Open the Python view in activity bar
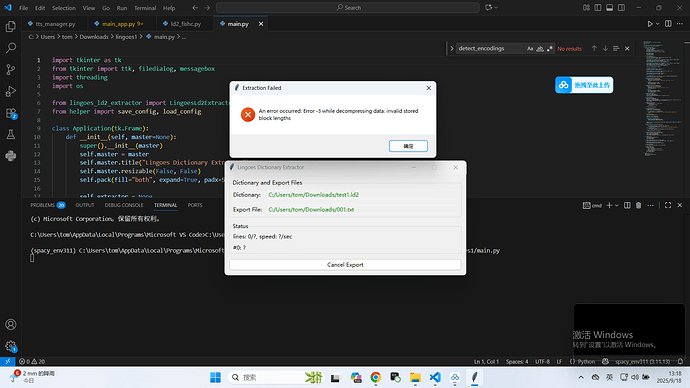Viewport: 690px width, 388px height. [11, 156]
